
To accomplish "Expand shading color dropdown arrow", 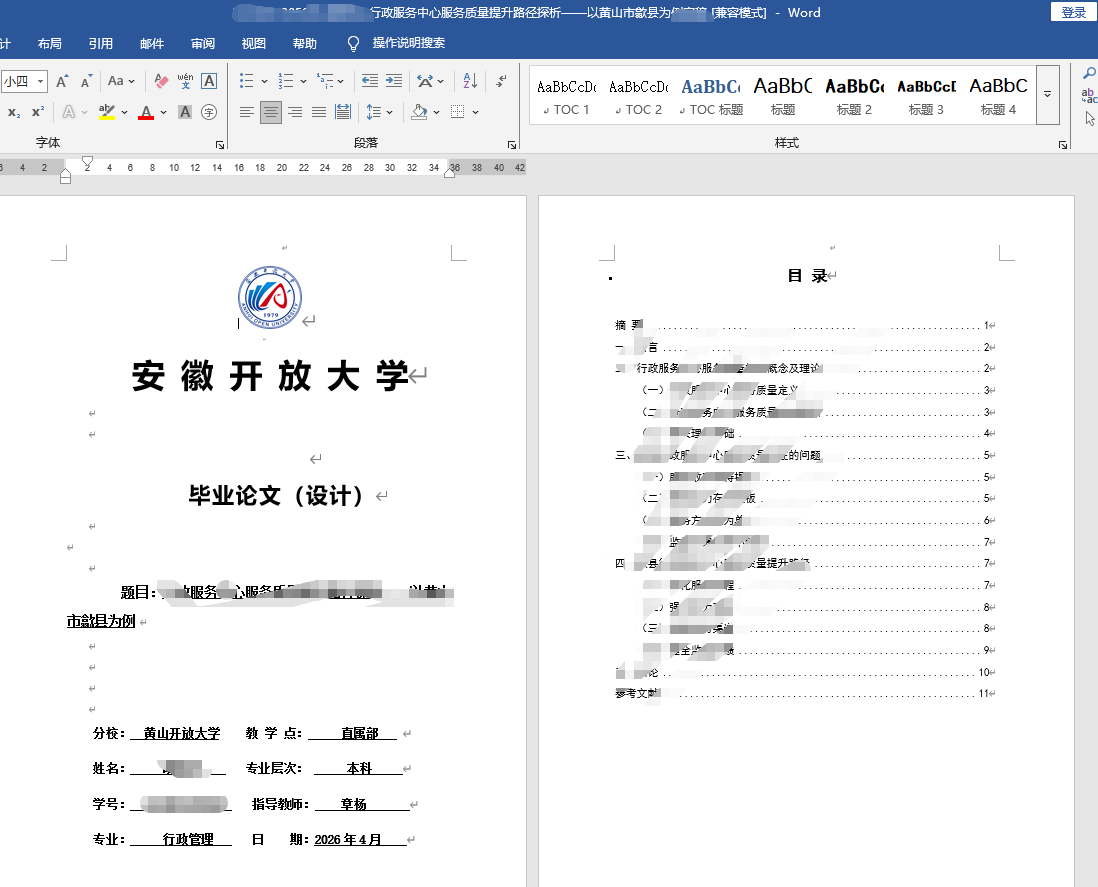I will tap(436, 112).
